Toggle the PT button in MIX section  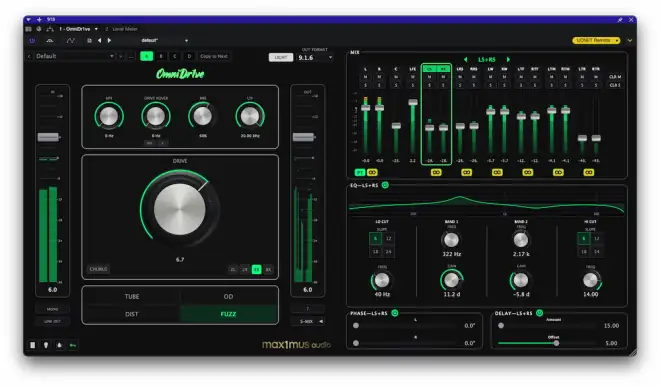(359, 172)
